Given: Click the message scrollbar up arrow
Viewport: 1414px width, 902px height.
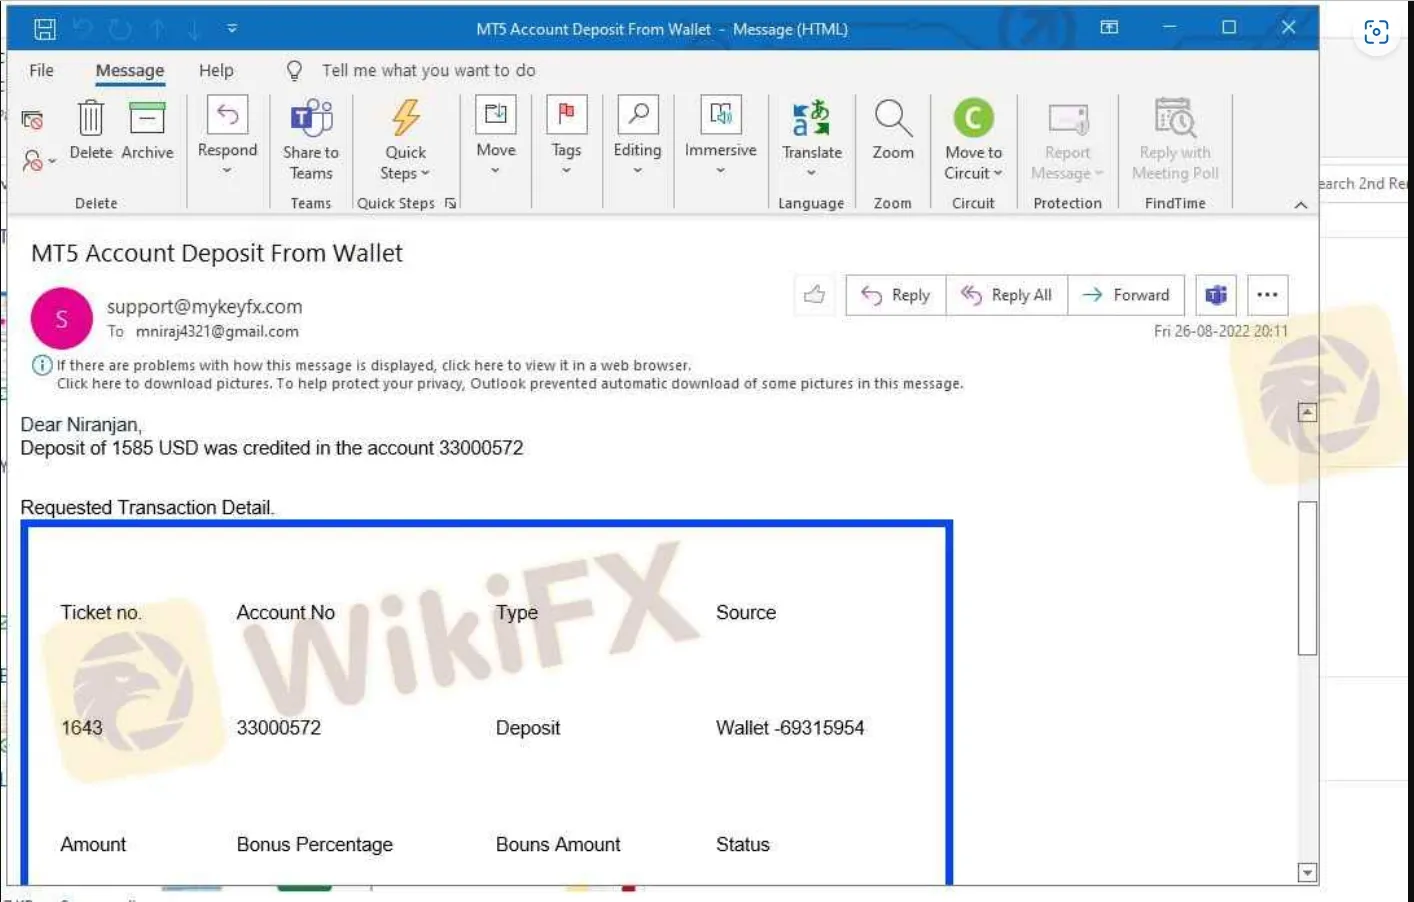Looking at the screenshot, I should [1307, 412].
